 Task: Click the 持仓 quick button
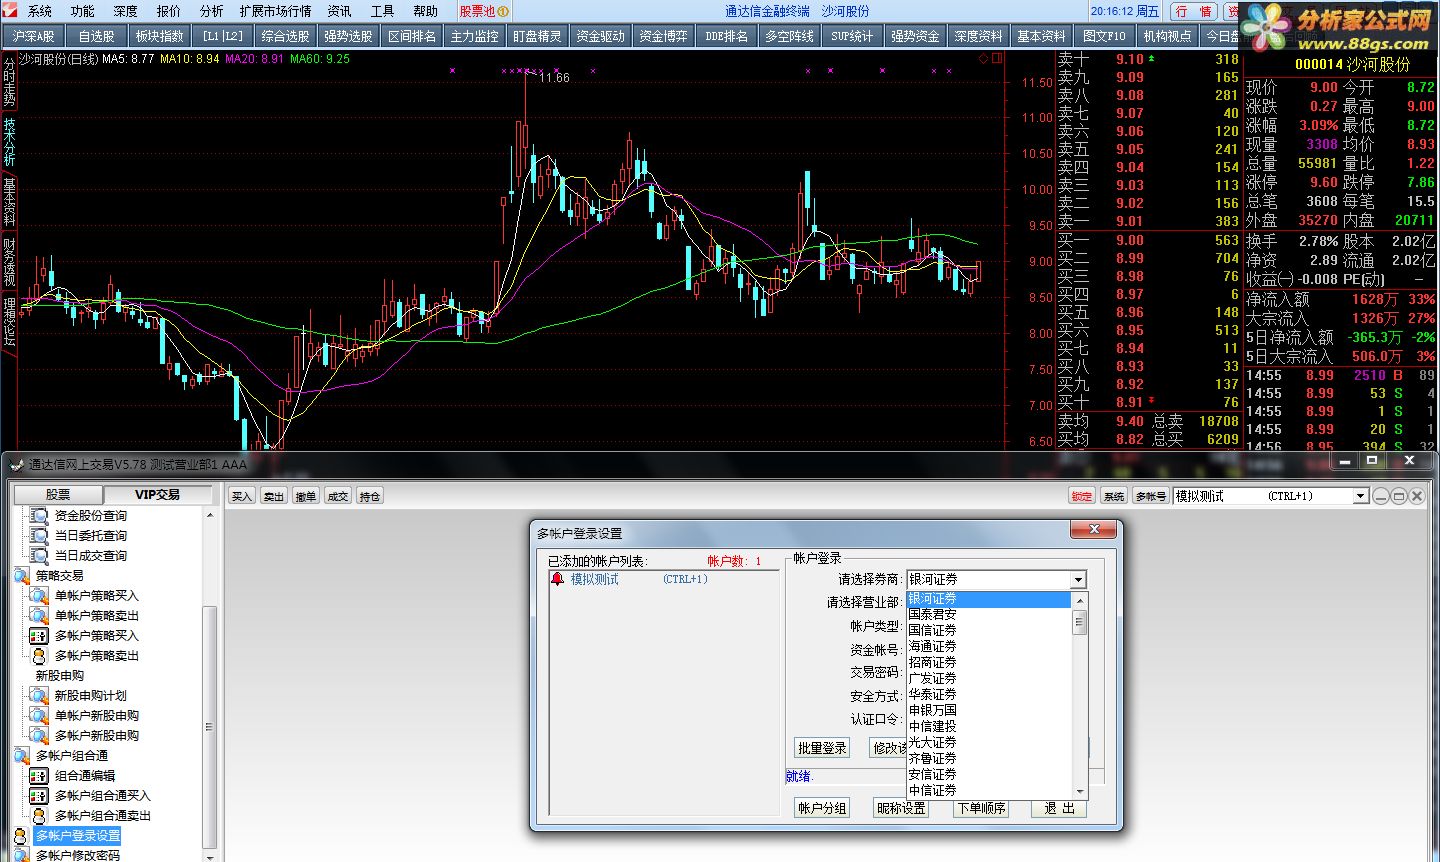coord(369,496)
